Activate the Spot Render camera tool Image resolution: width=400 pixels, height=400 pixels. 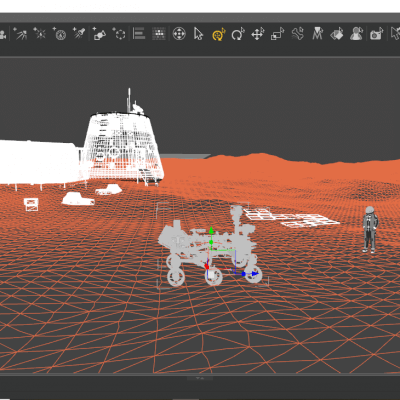click(377, 34)
